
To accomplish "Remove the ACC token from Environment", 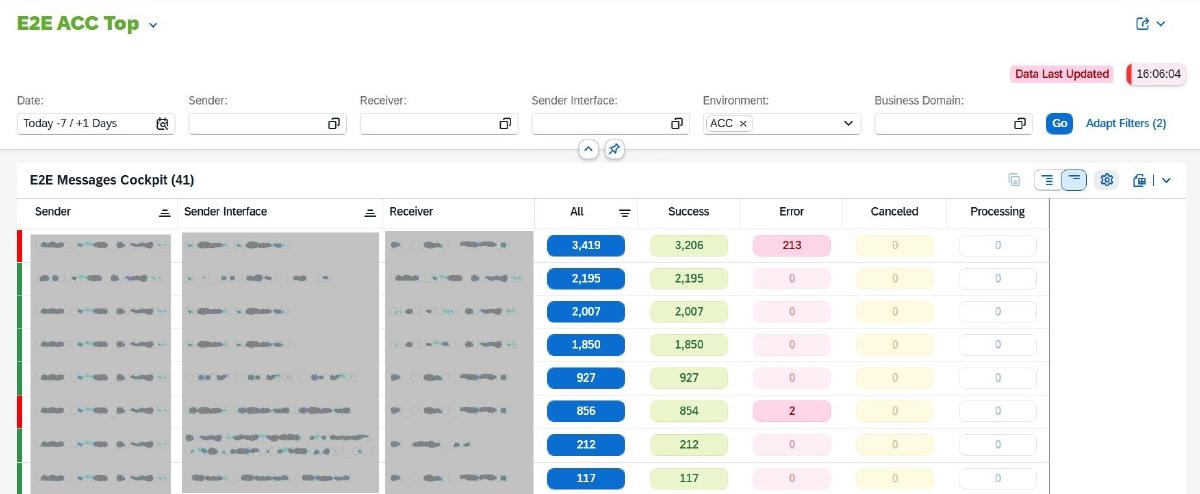I will (x=743, y=124).
